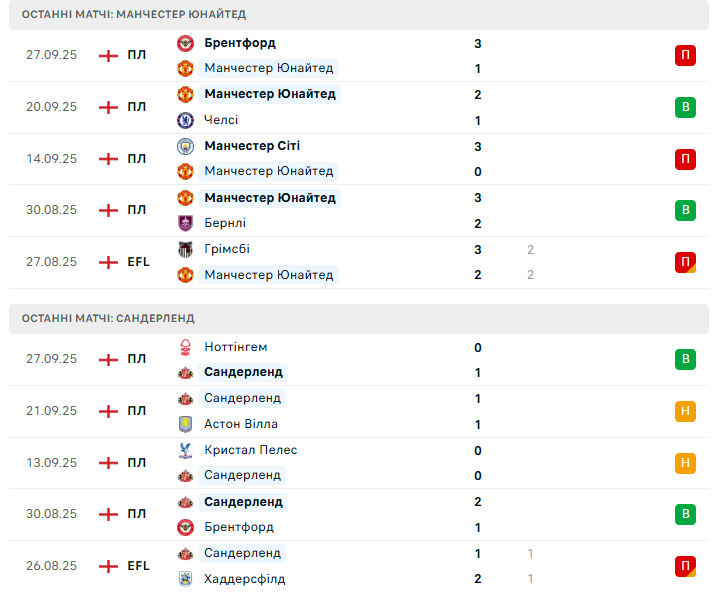716x595 pixels.
Task: Click the Crystal Palace crest icon
Action: tap(185, 450)
